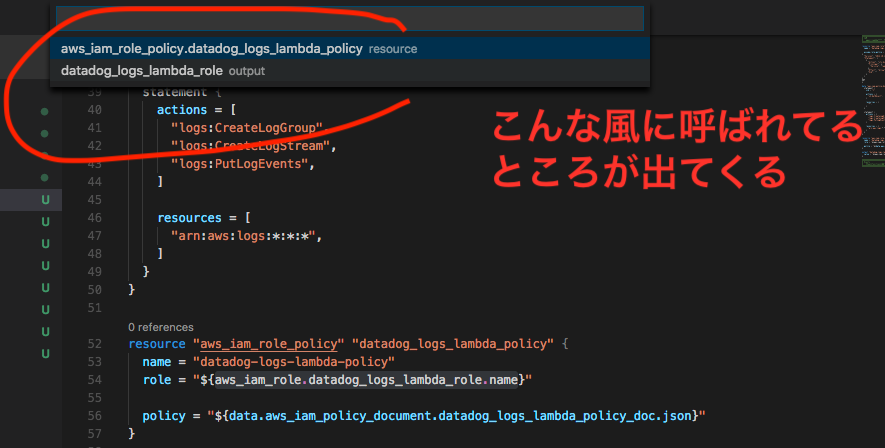Click the "logs:PutLogEvents" string

239,164
